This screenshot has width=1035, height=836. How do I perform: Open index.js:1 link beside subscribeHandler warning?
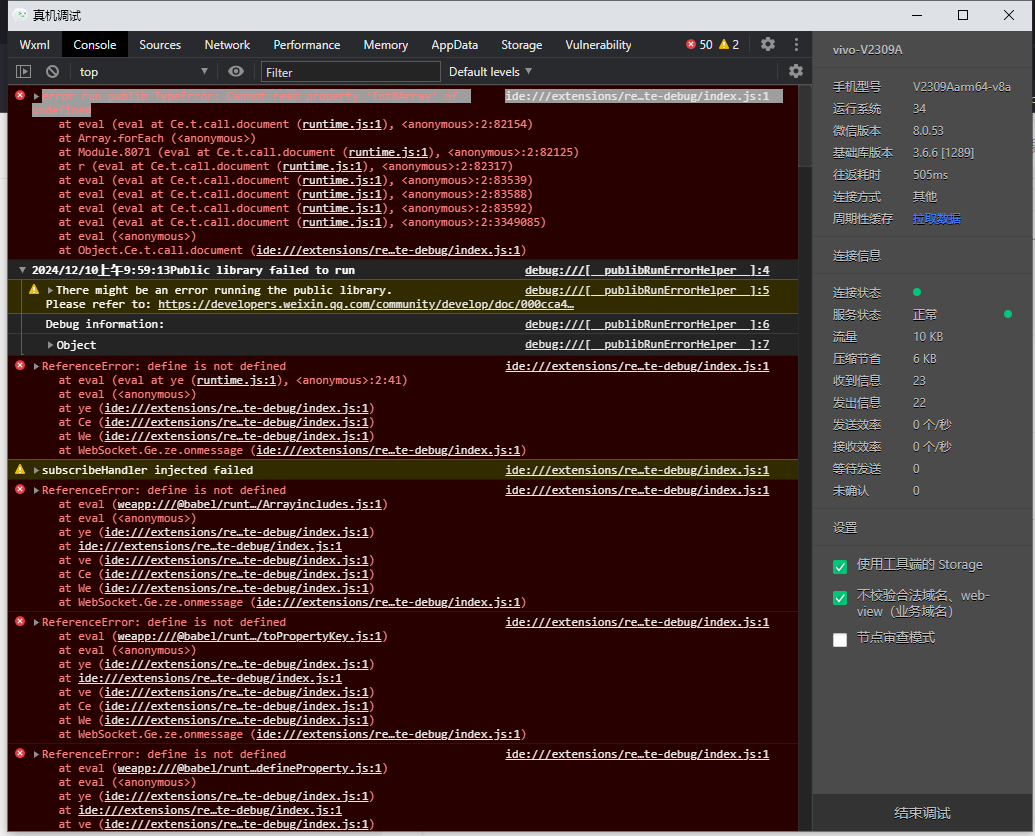[637, 470]
